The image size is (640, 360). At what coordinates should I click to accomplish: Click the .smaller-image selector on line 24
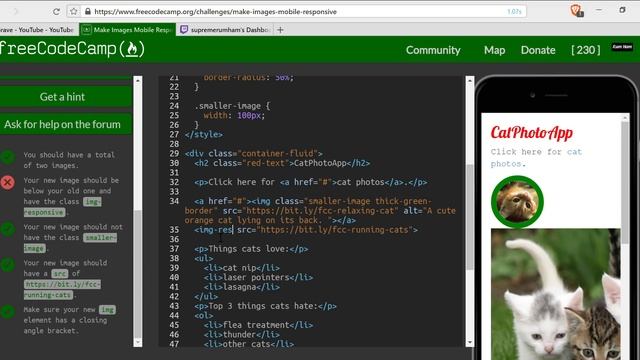[x=227, y=106]
